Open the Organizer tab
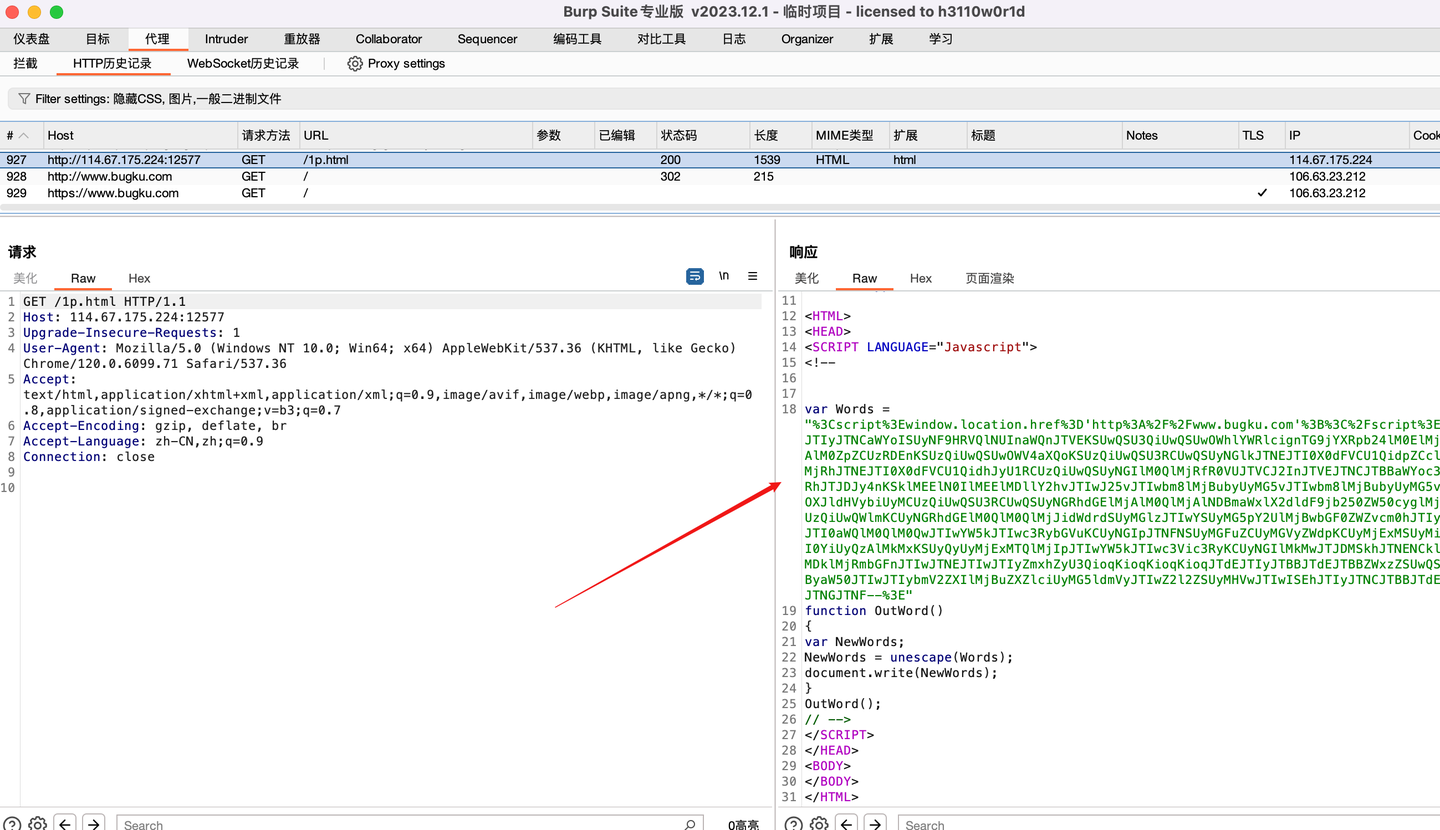This screenshot has width=1440, height=830. (807, 39)
